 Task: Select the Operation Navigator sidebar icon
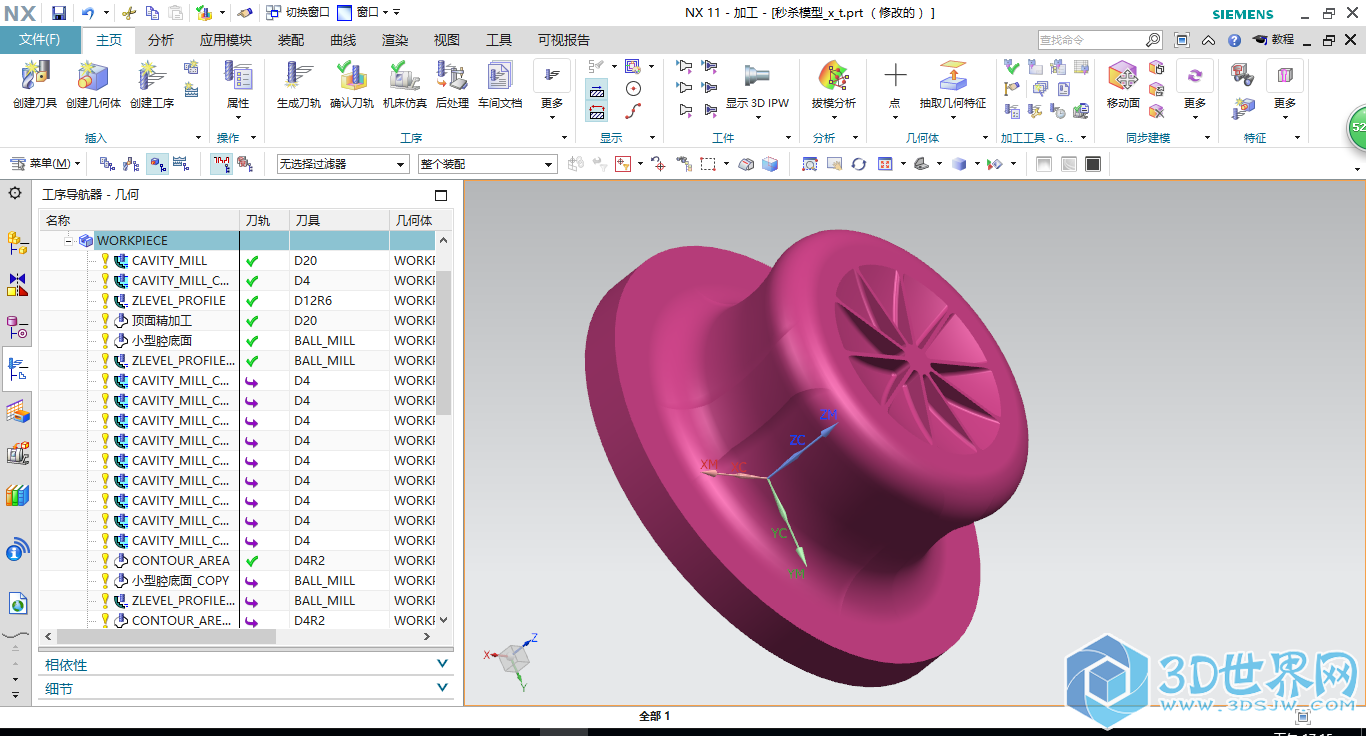[x=17, y=370]
